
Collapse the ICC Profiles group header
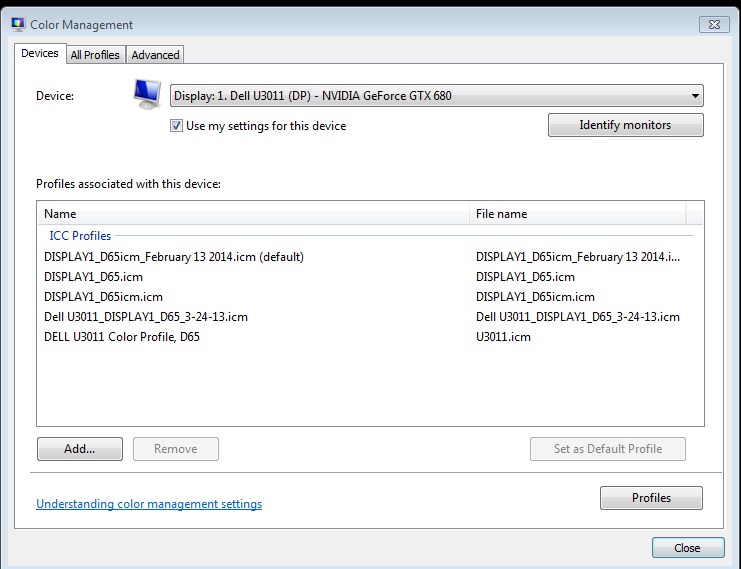coord(80,236)
